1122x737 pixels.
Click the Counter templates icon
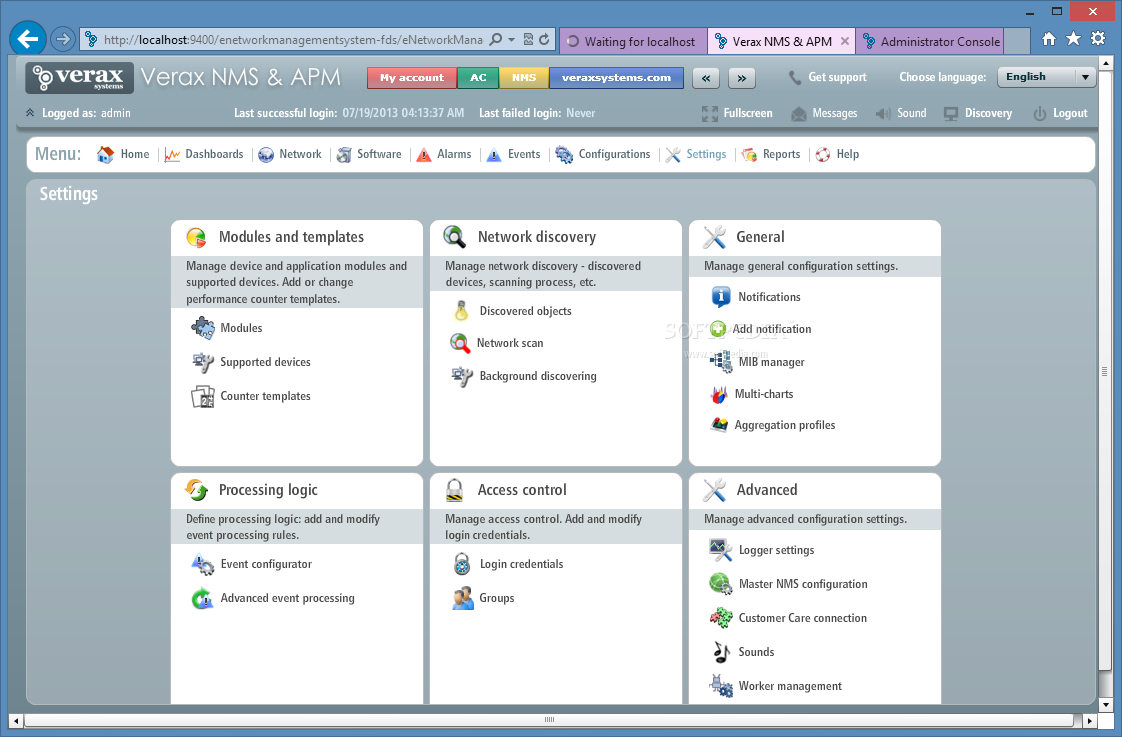pyautogui.click(x=203, y=396)
